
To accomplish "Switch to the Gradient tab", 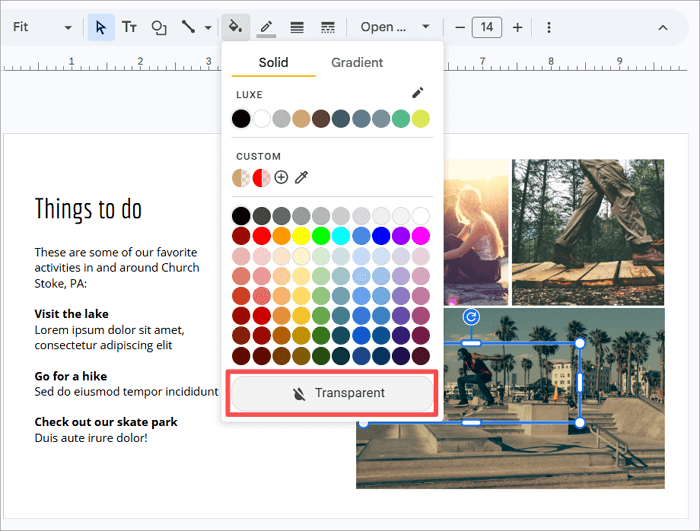I will coord(357,62).
